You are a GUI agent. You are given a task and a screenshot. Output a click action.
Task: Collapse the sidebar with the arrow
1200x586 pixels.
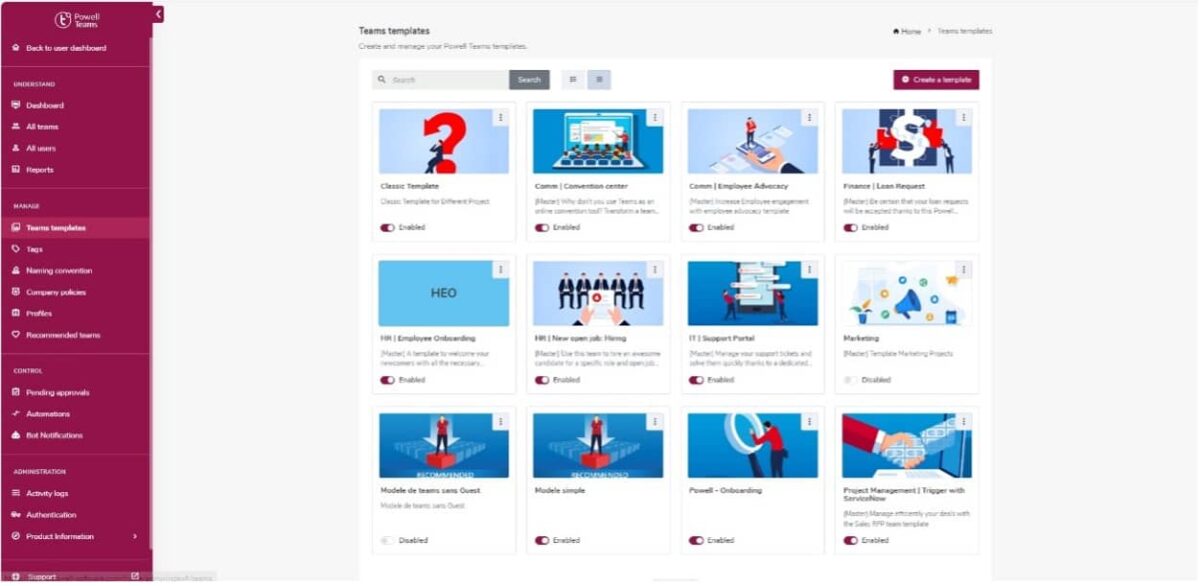[158, 13]
